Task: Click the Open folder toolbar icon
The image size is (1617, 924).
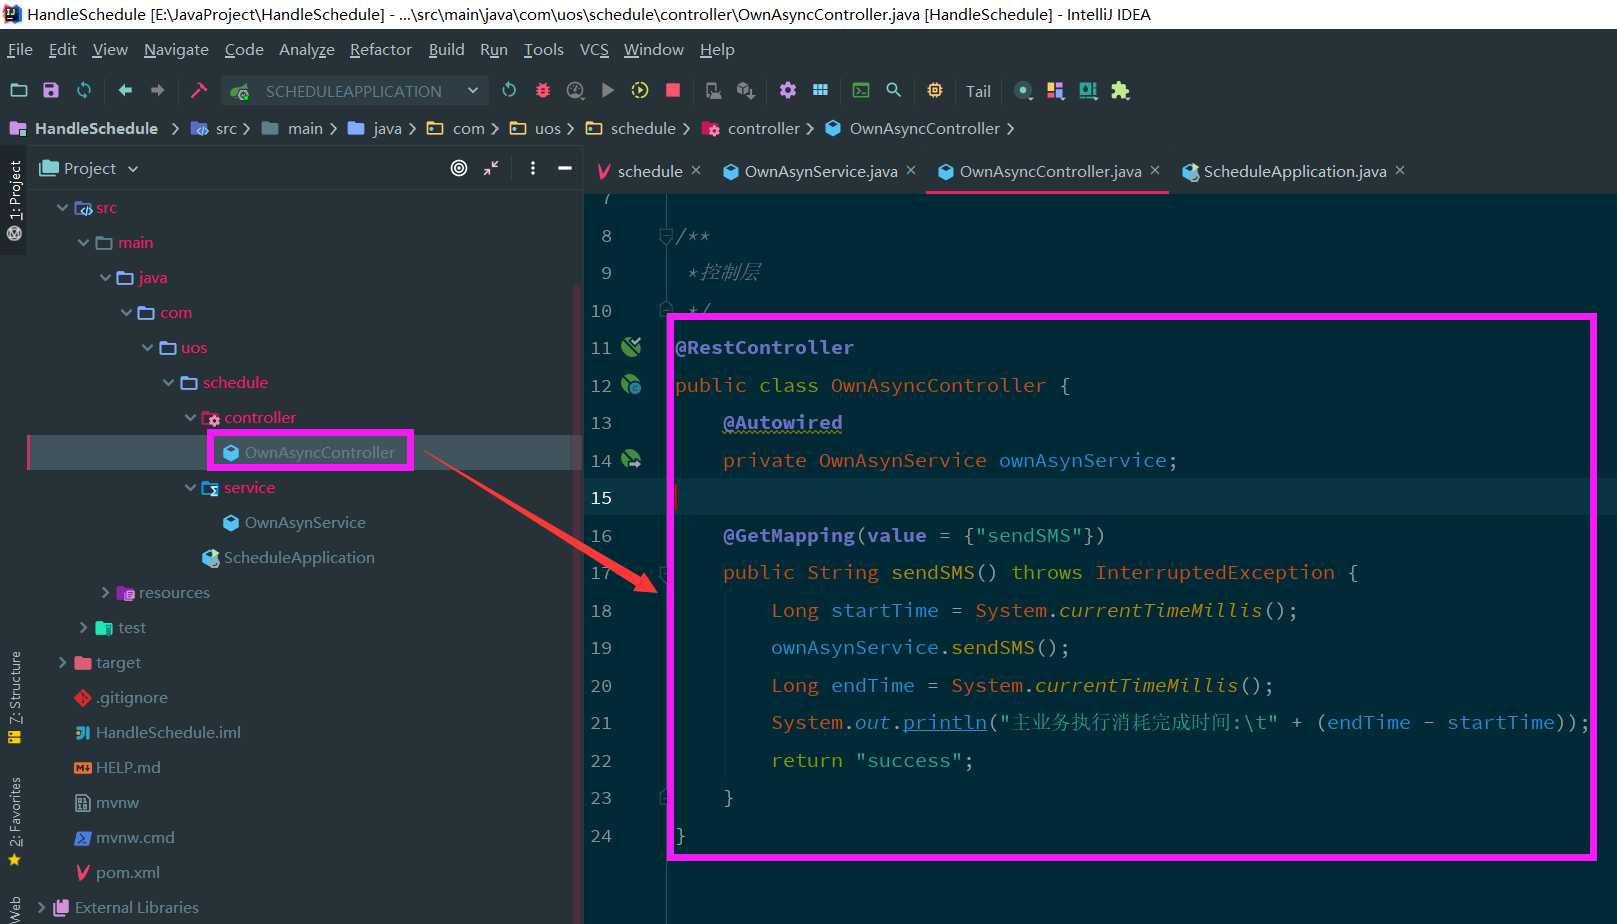Action: tap(19, 90)
